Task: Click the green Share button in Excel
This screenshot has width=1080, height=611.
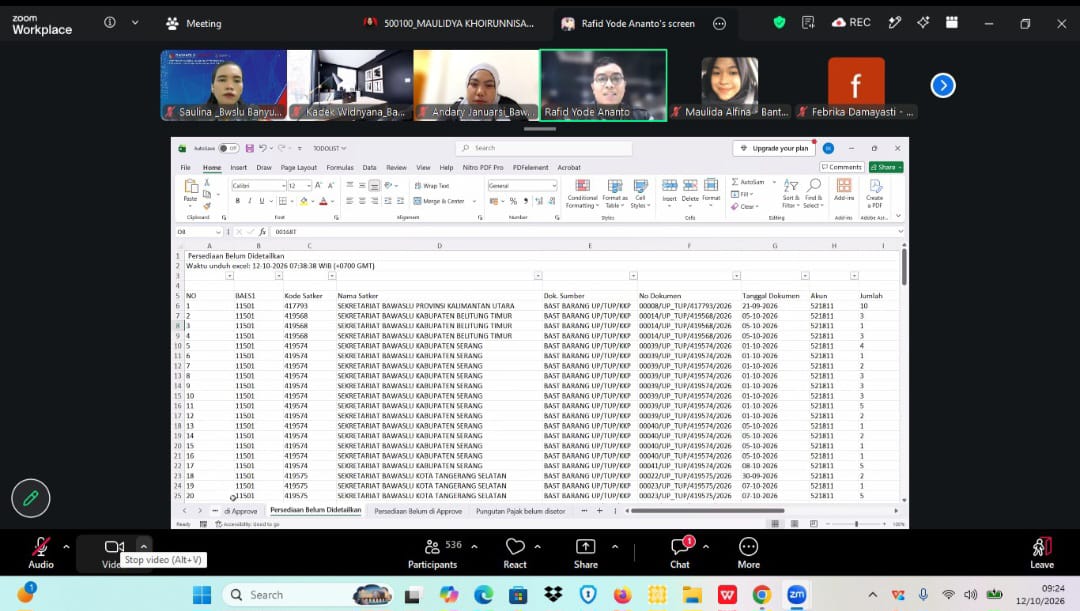Action: pyautogui.click(x=886, y=167)
